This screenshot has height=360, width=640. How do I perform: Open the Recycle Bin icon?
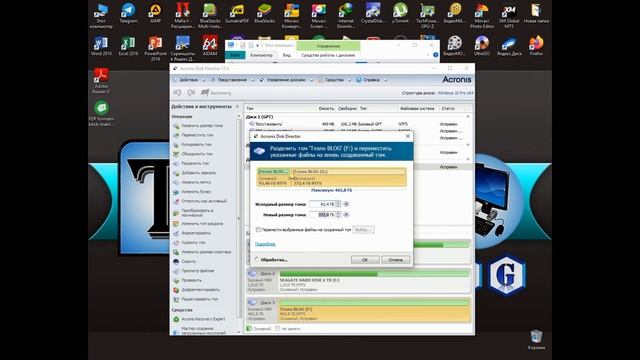tap(536, 340)
